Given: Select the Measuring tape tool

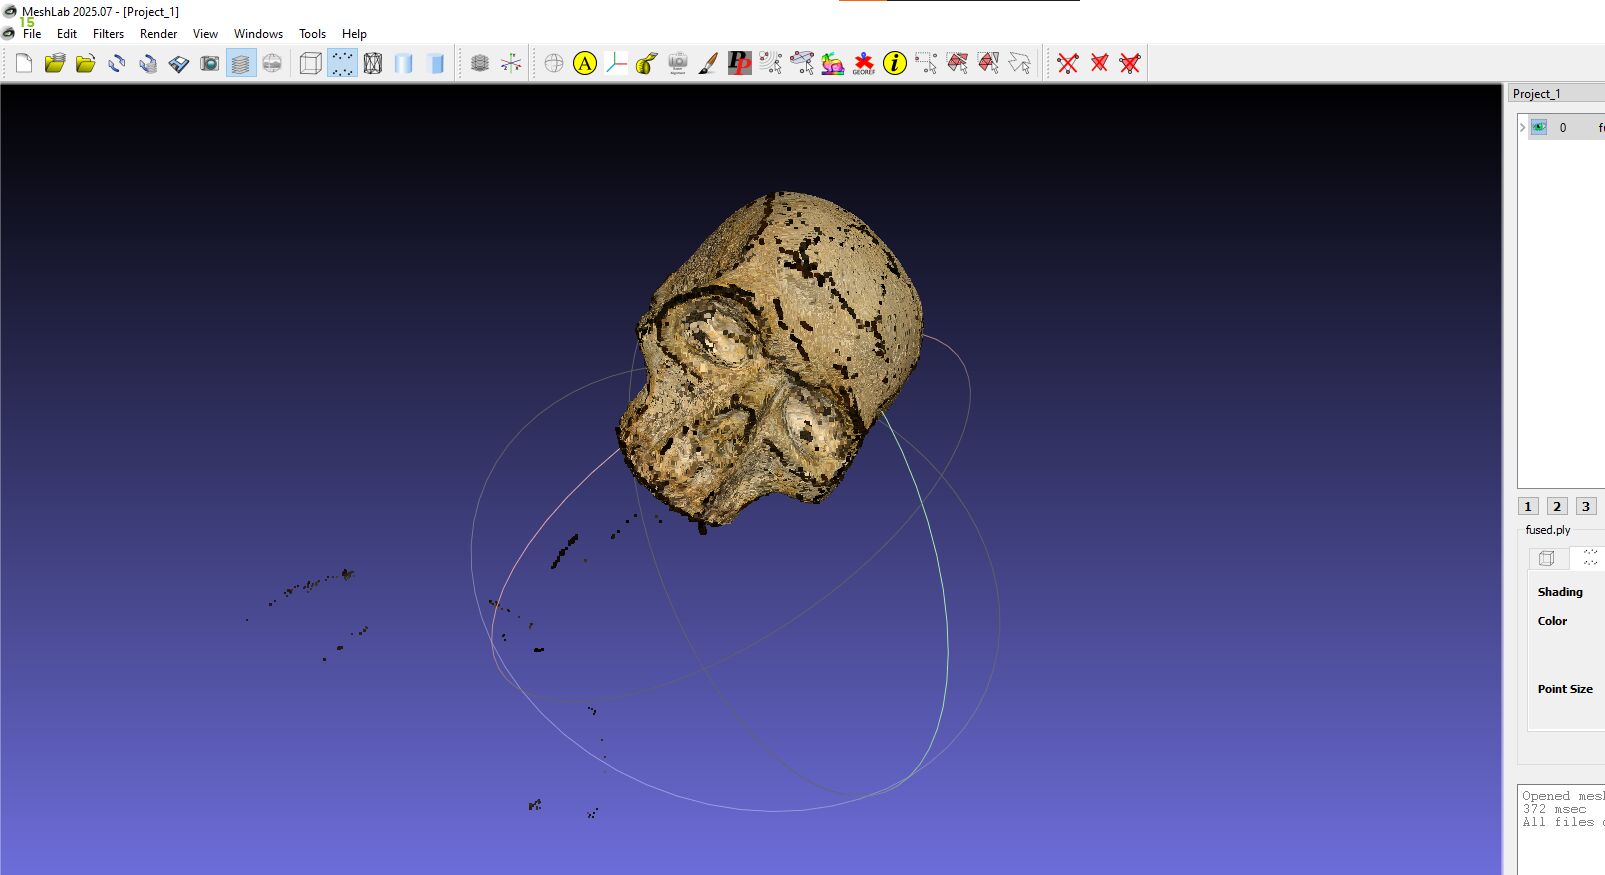Looking at the screenshot, I should tap(646, 64).
